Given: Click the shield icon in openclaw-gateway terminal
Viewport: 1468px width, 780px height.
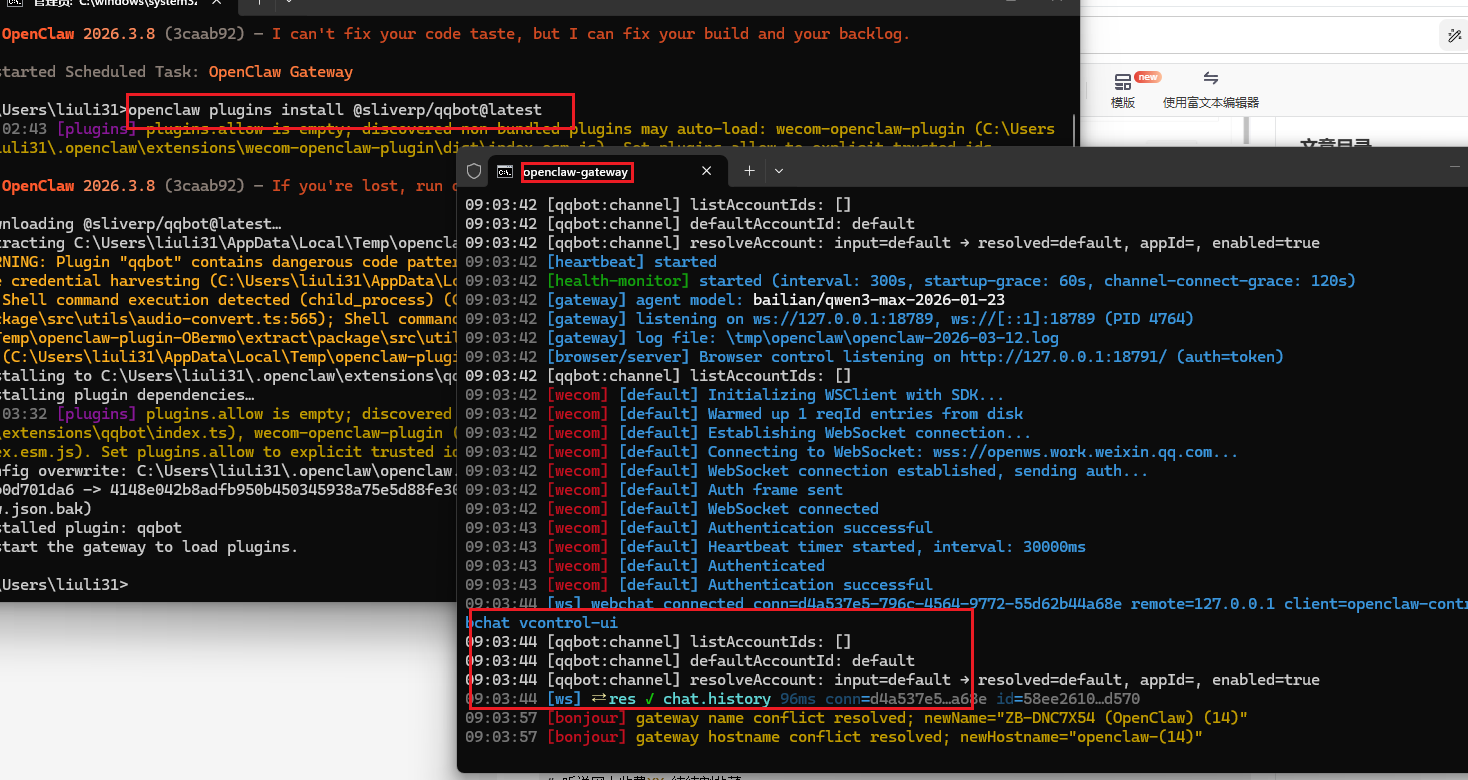Looking at the screenshot, I should pos(474,171).
